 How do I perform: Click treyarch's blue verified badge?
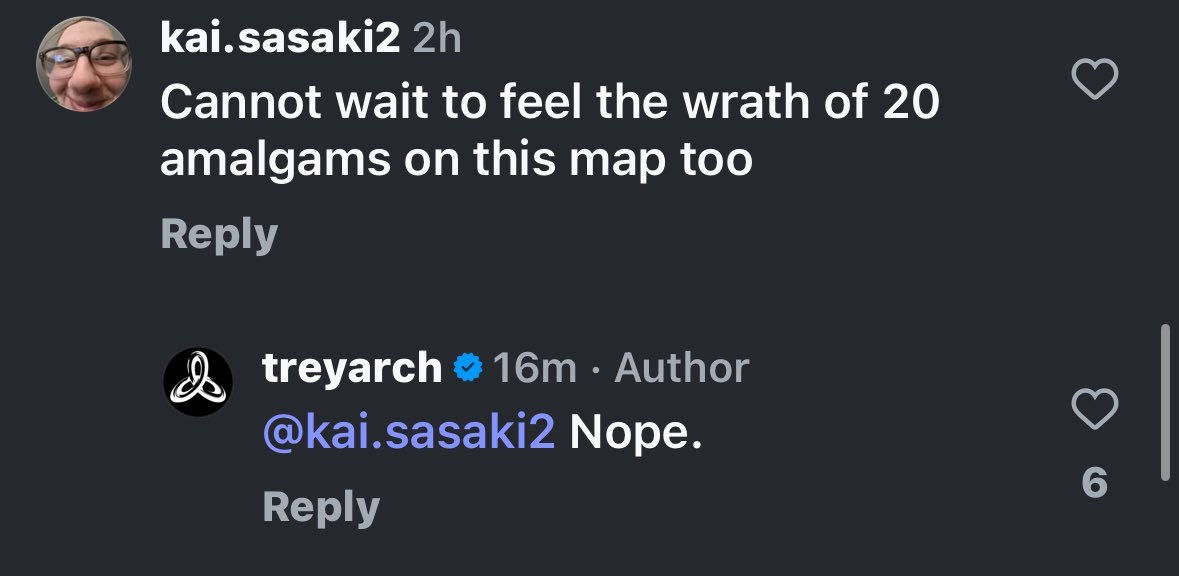(467, 369)
